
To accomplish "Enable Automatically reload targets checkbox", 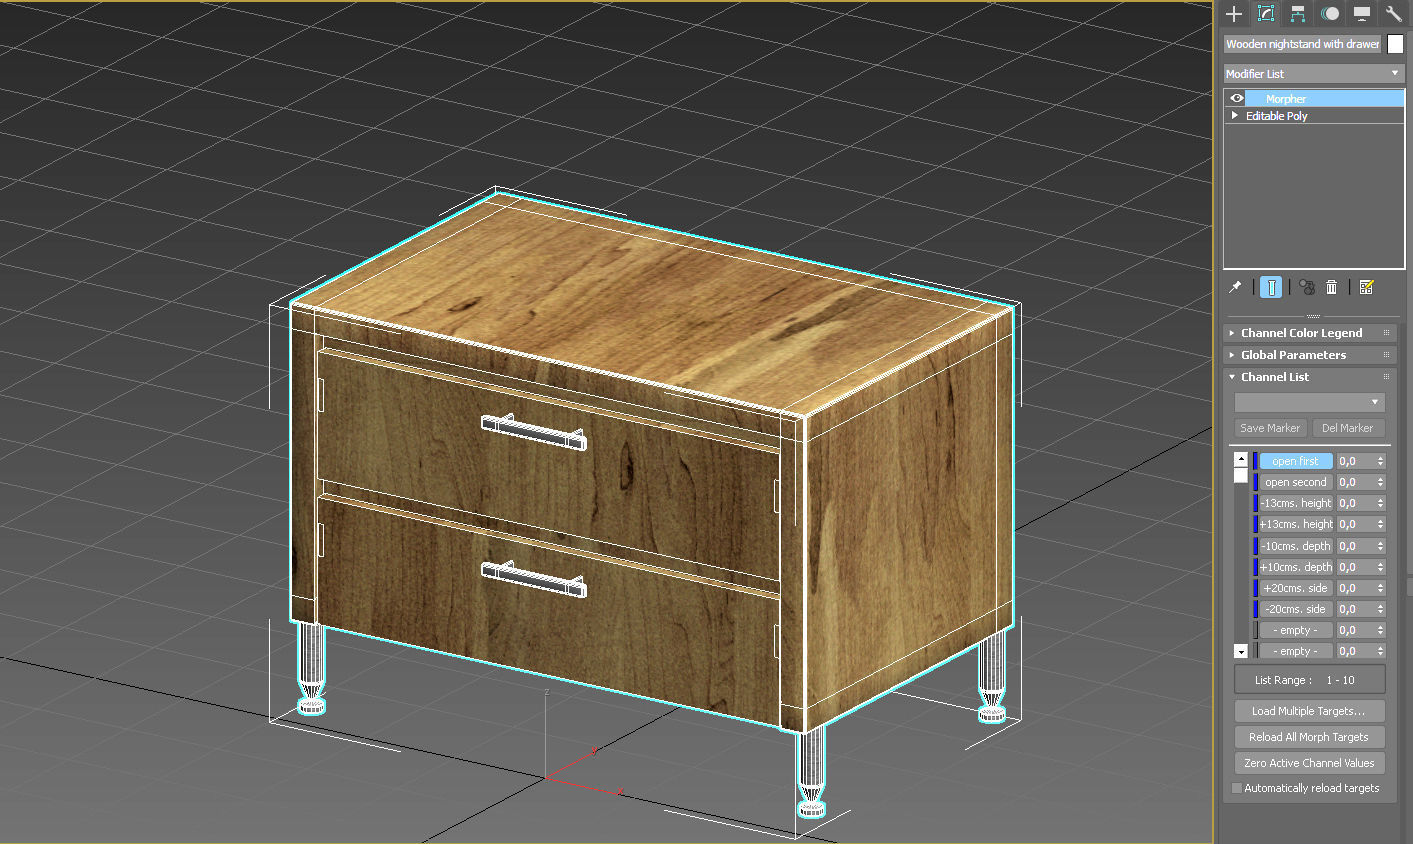I will (1237, 788).
